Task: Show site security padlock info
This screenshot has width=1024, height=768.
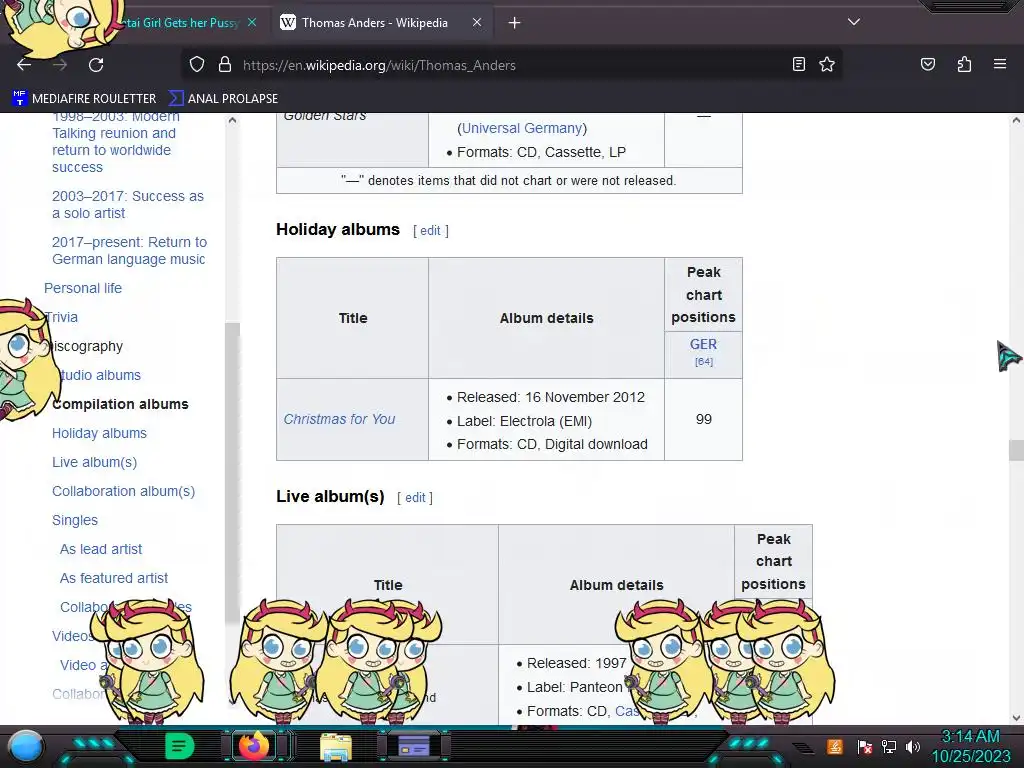Action: [225, 65]
